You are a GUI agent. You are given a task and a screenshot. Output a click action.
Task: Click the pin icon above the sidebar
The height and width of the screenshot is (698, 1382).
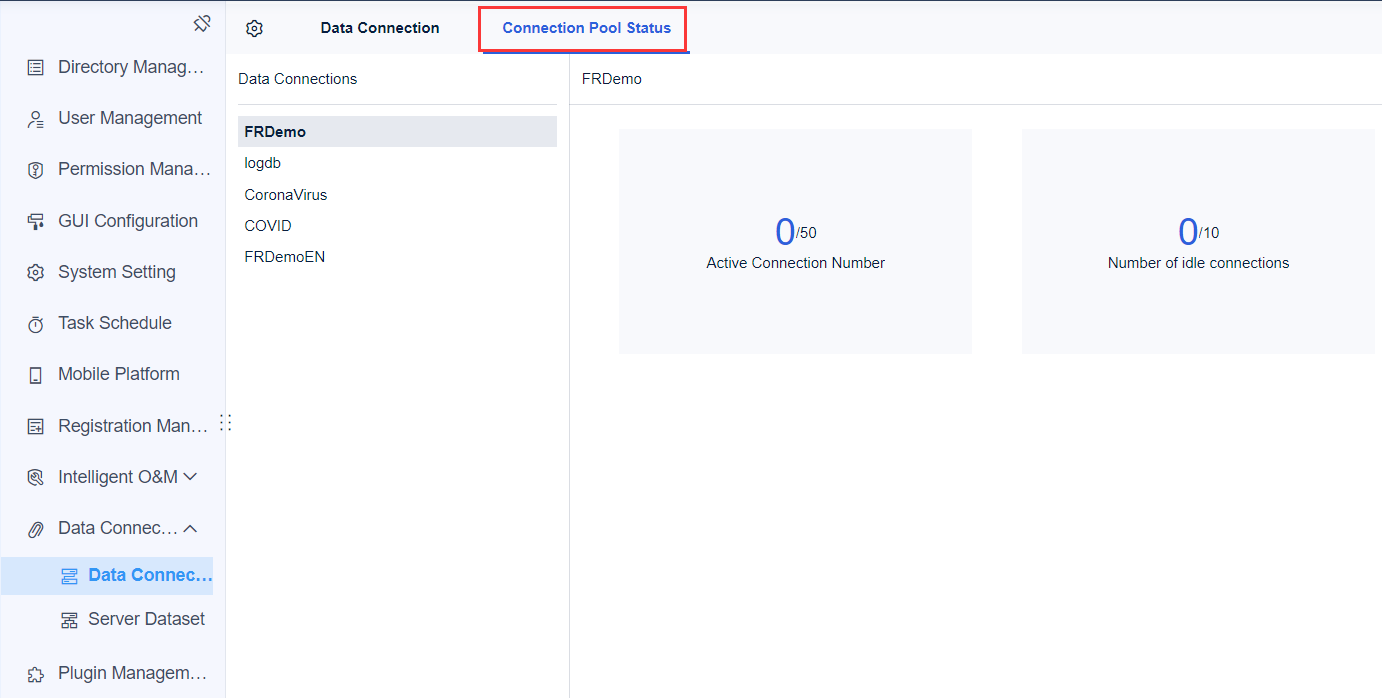coord(202,22)
